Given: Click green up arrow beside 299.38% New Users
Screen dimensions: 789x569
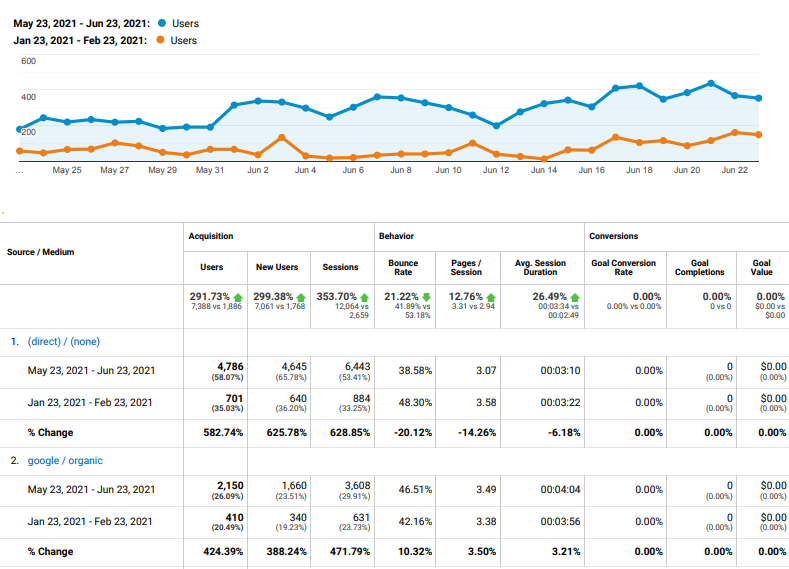Looking at the screenshot, I should [x=301, y=297].
